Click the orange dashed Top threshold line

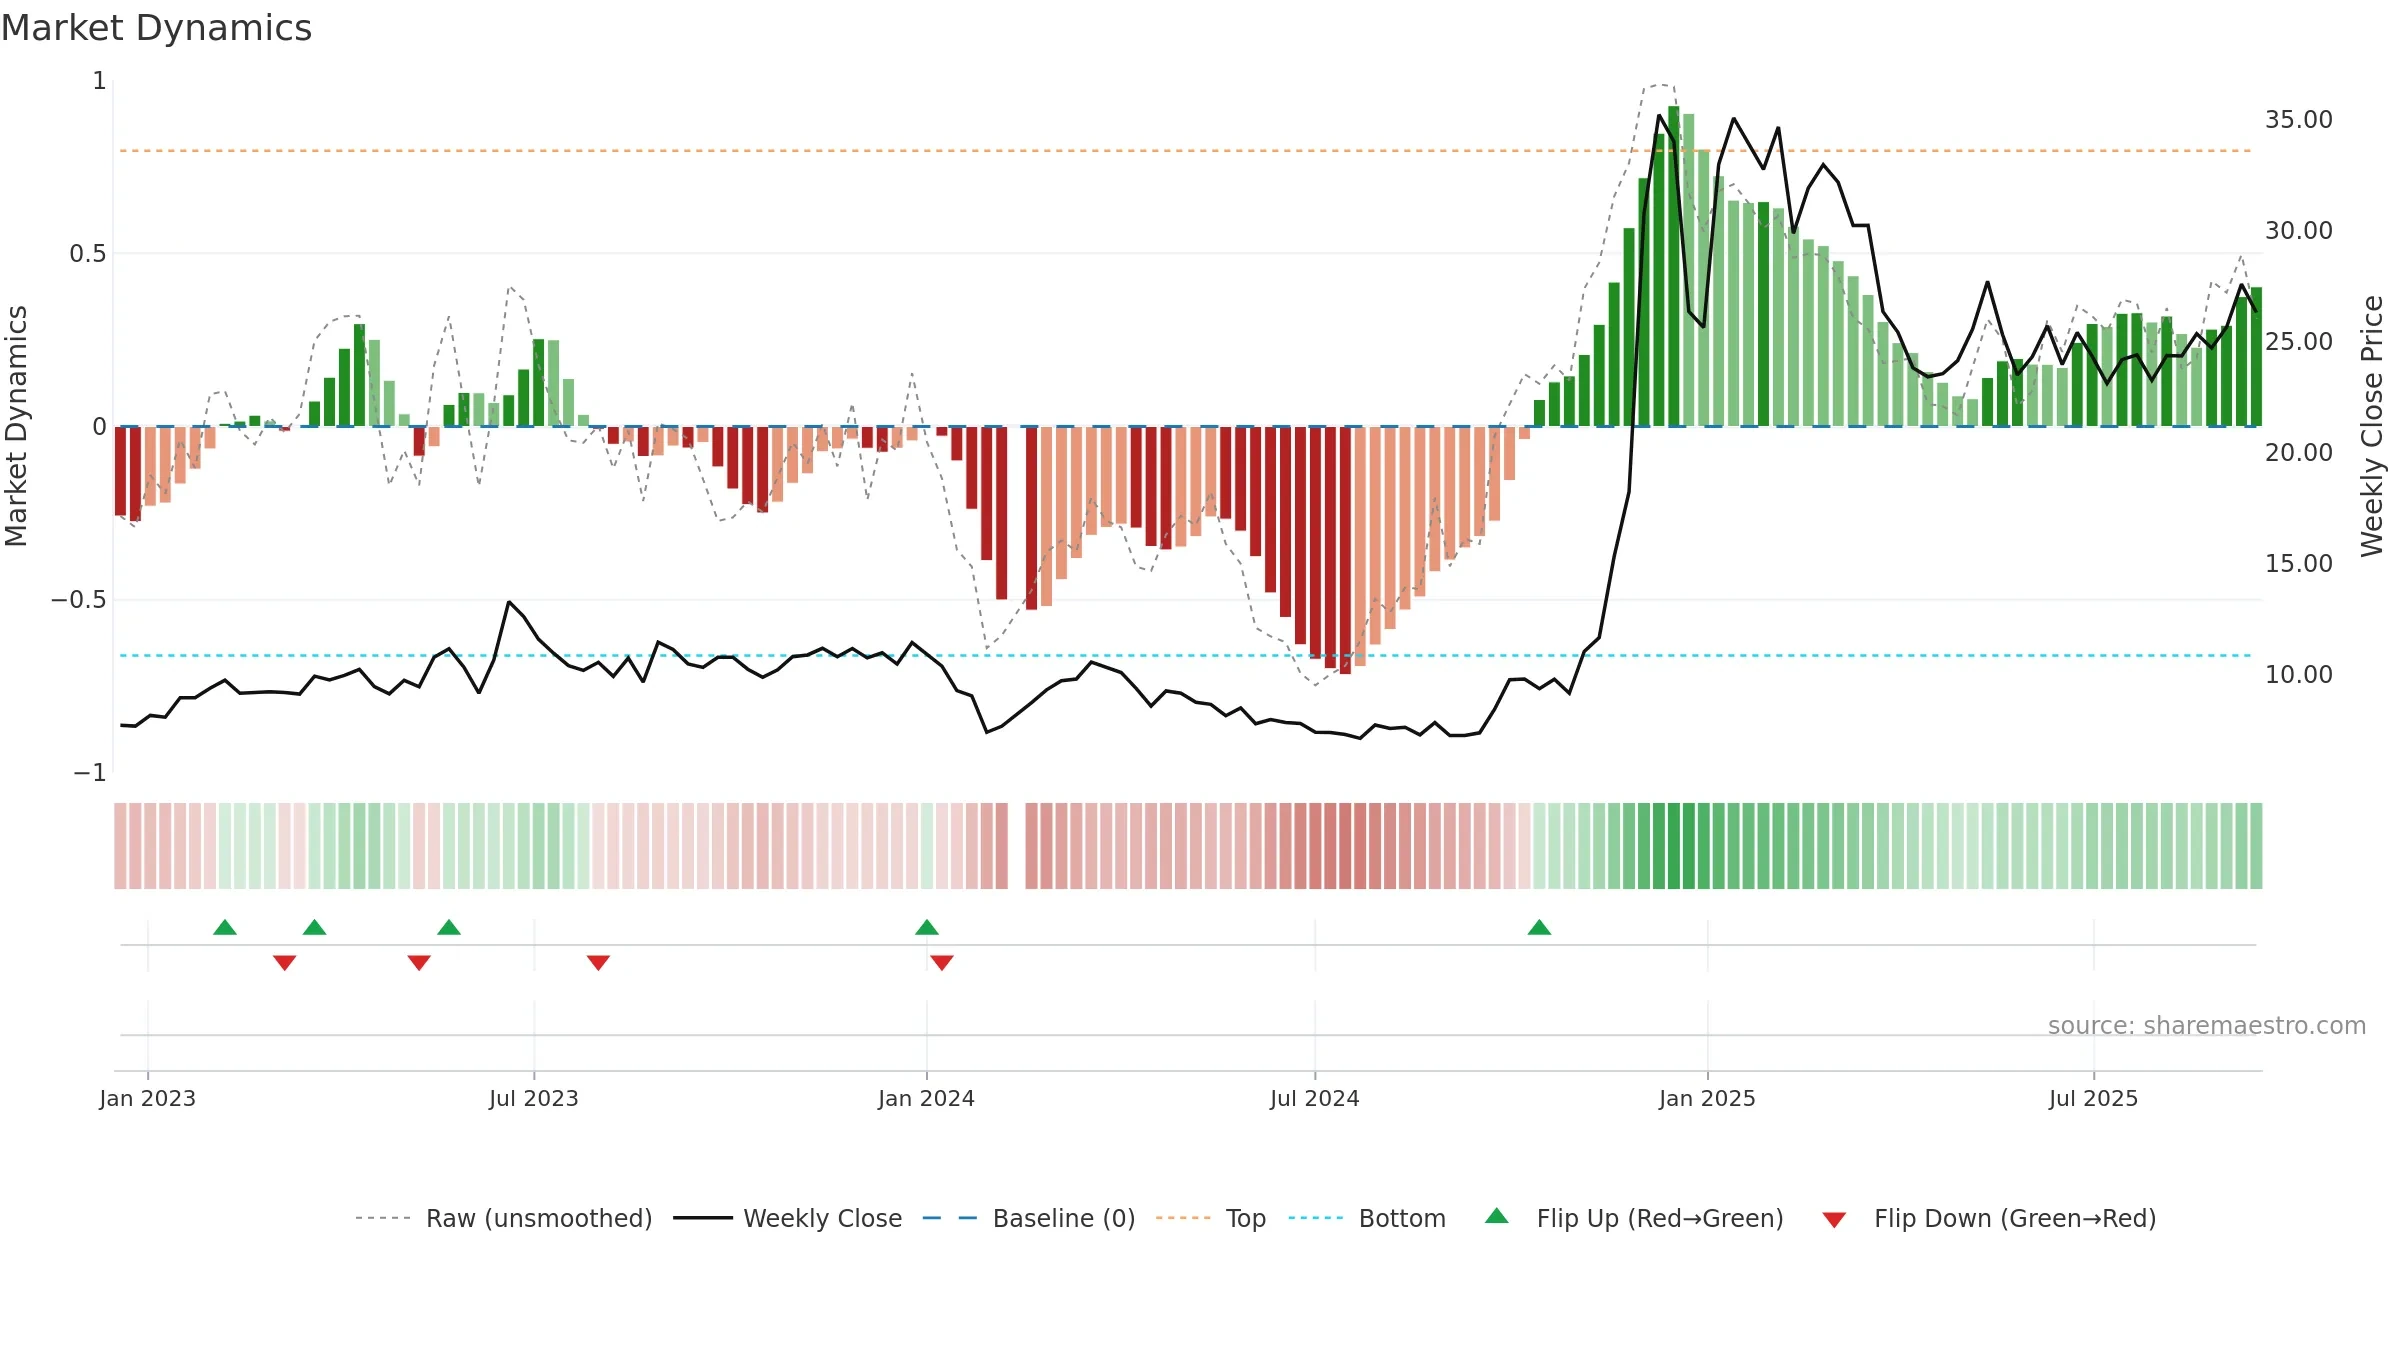click(1186, 151)
